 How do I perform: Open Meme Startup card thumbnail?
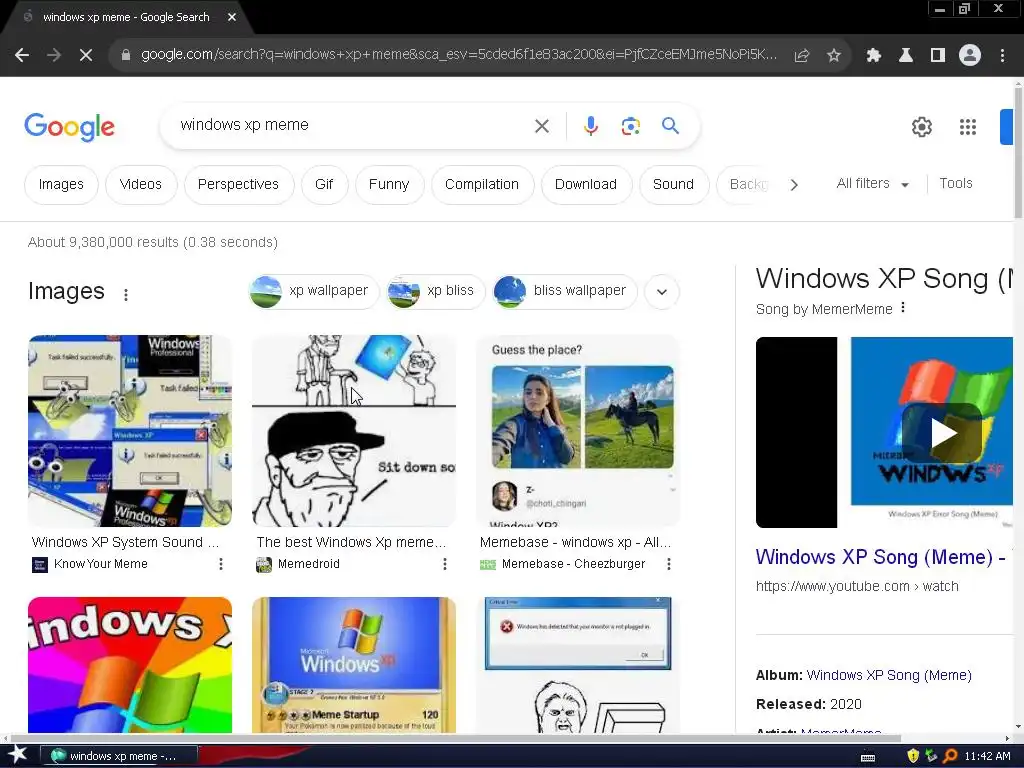pos(354,665)
